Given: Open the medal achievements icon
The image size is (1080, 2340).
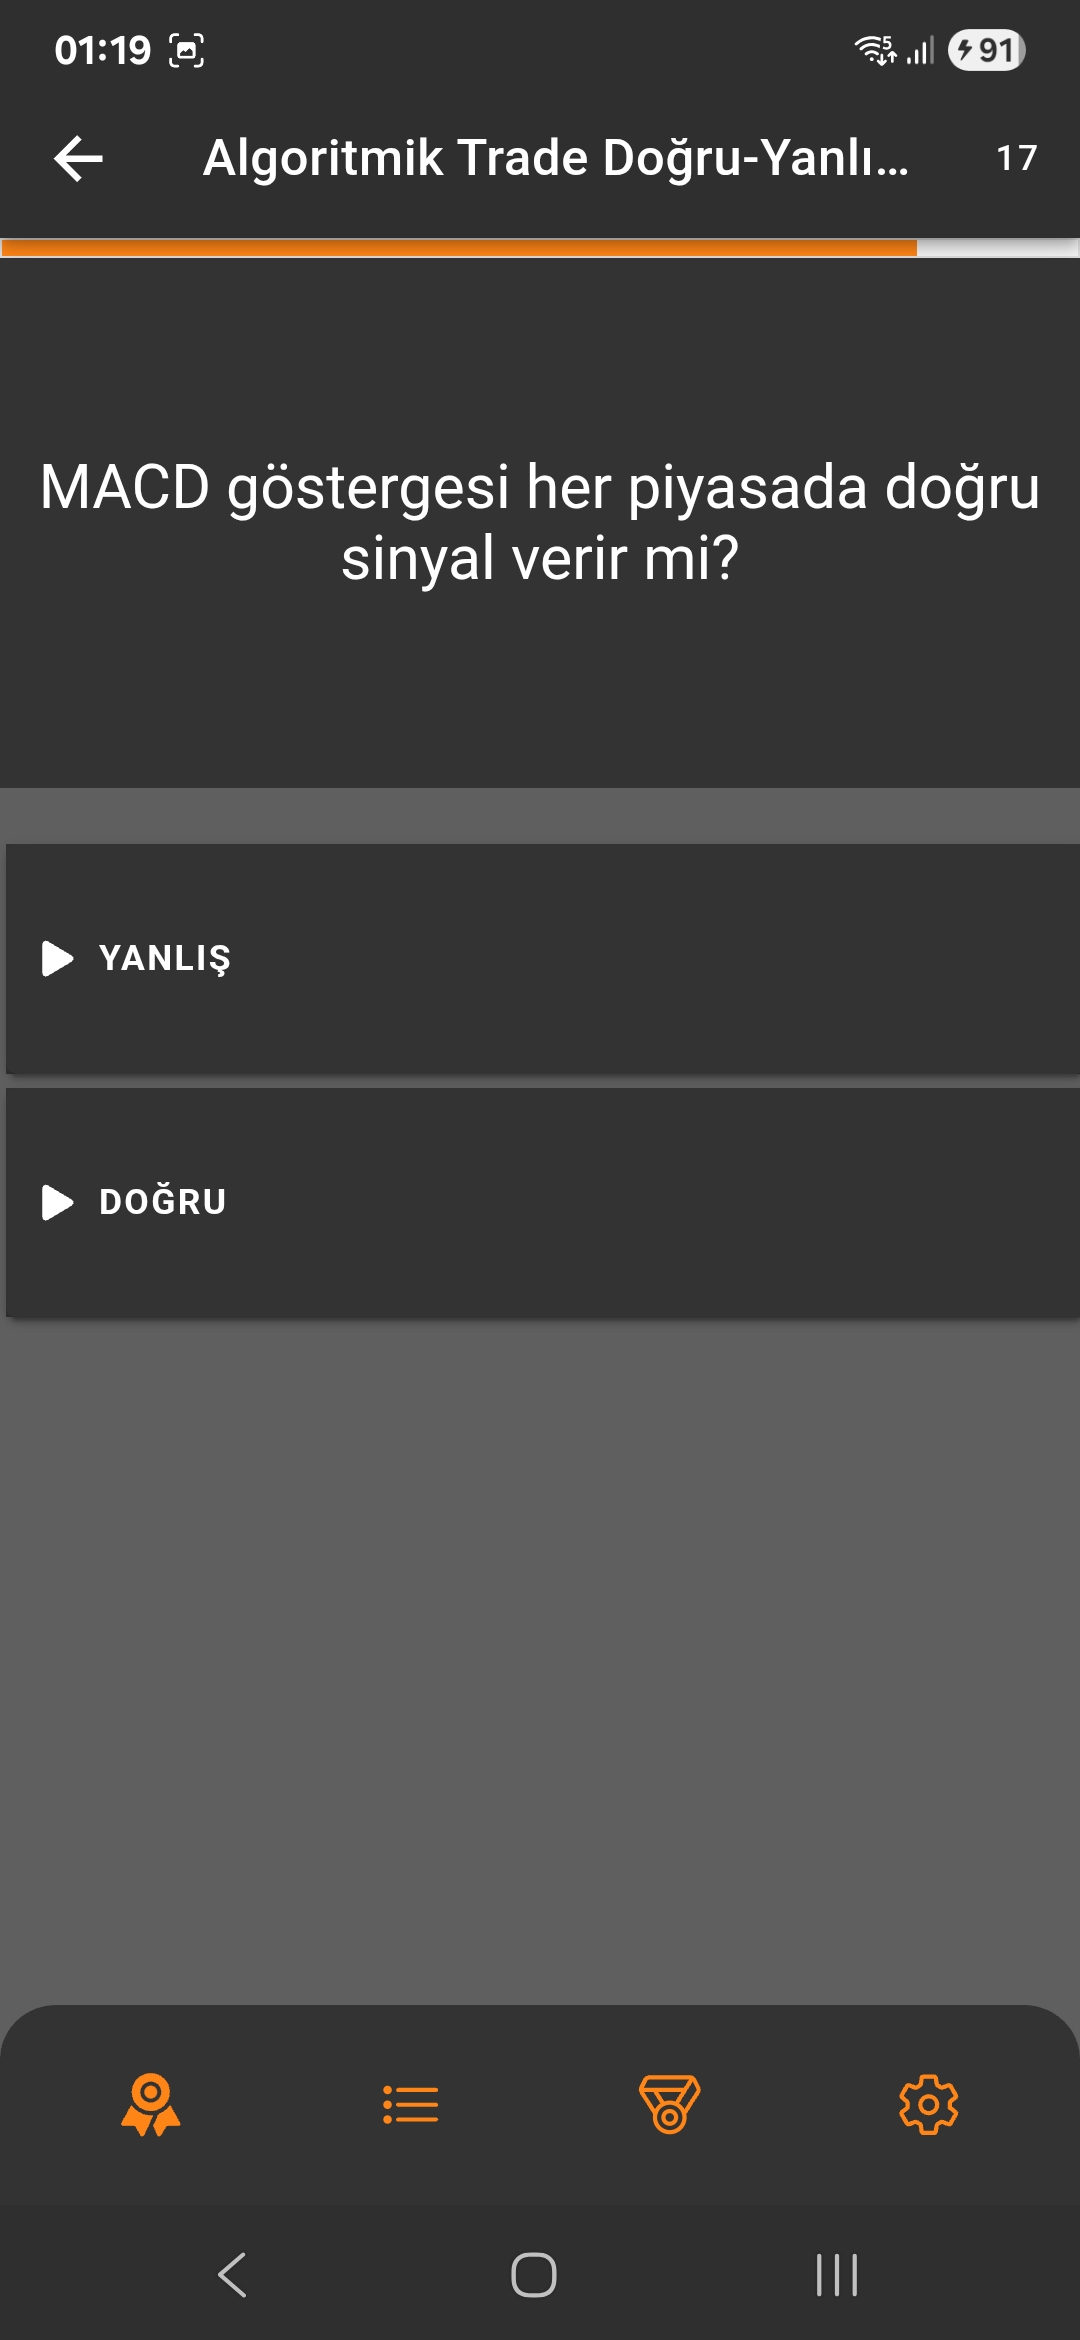Looking at the screenshot, I should coord(669,2105).
